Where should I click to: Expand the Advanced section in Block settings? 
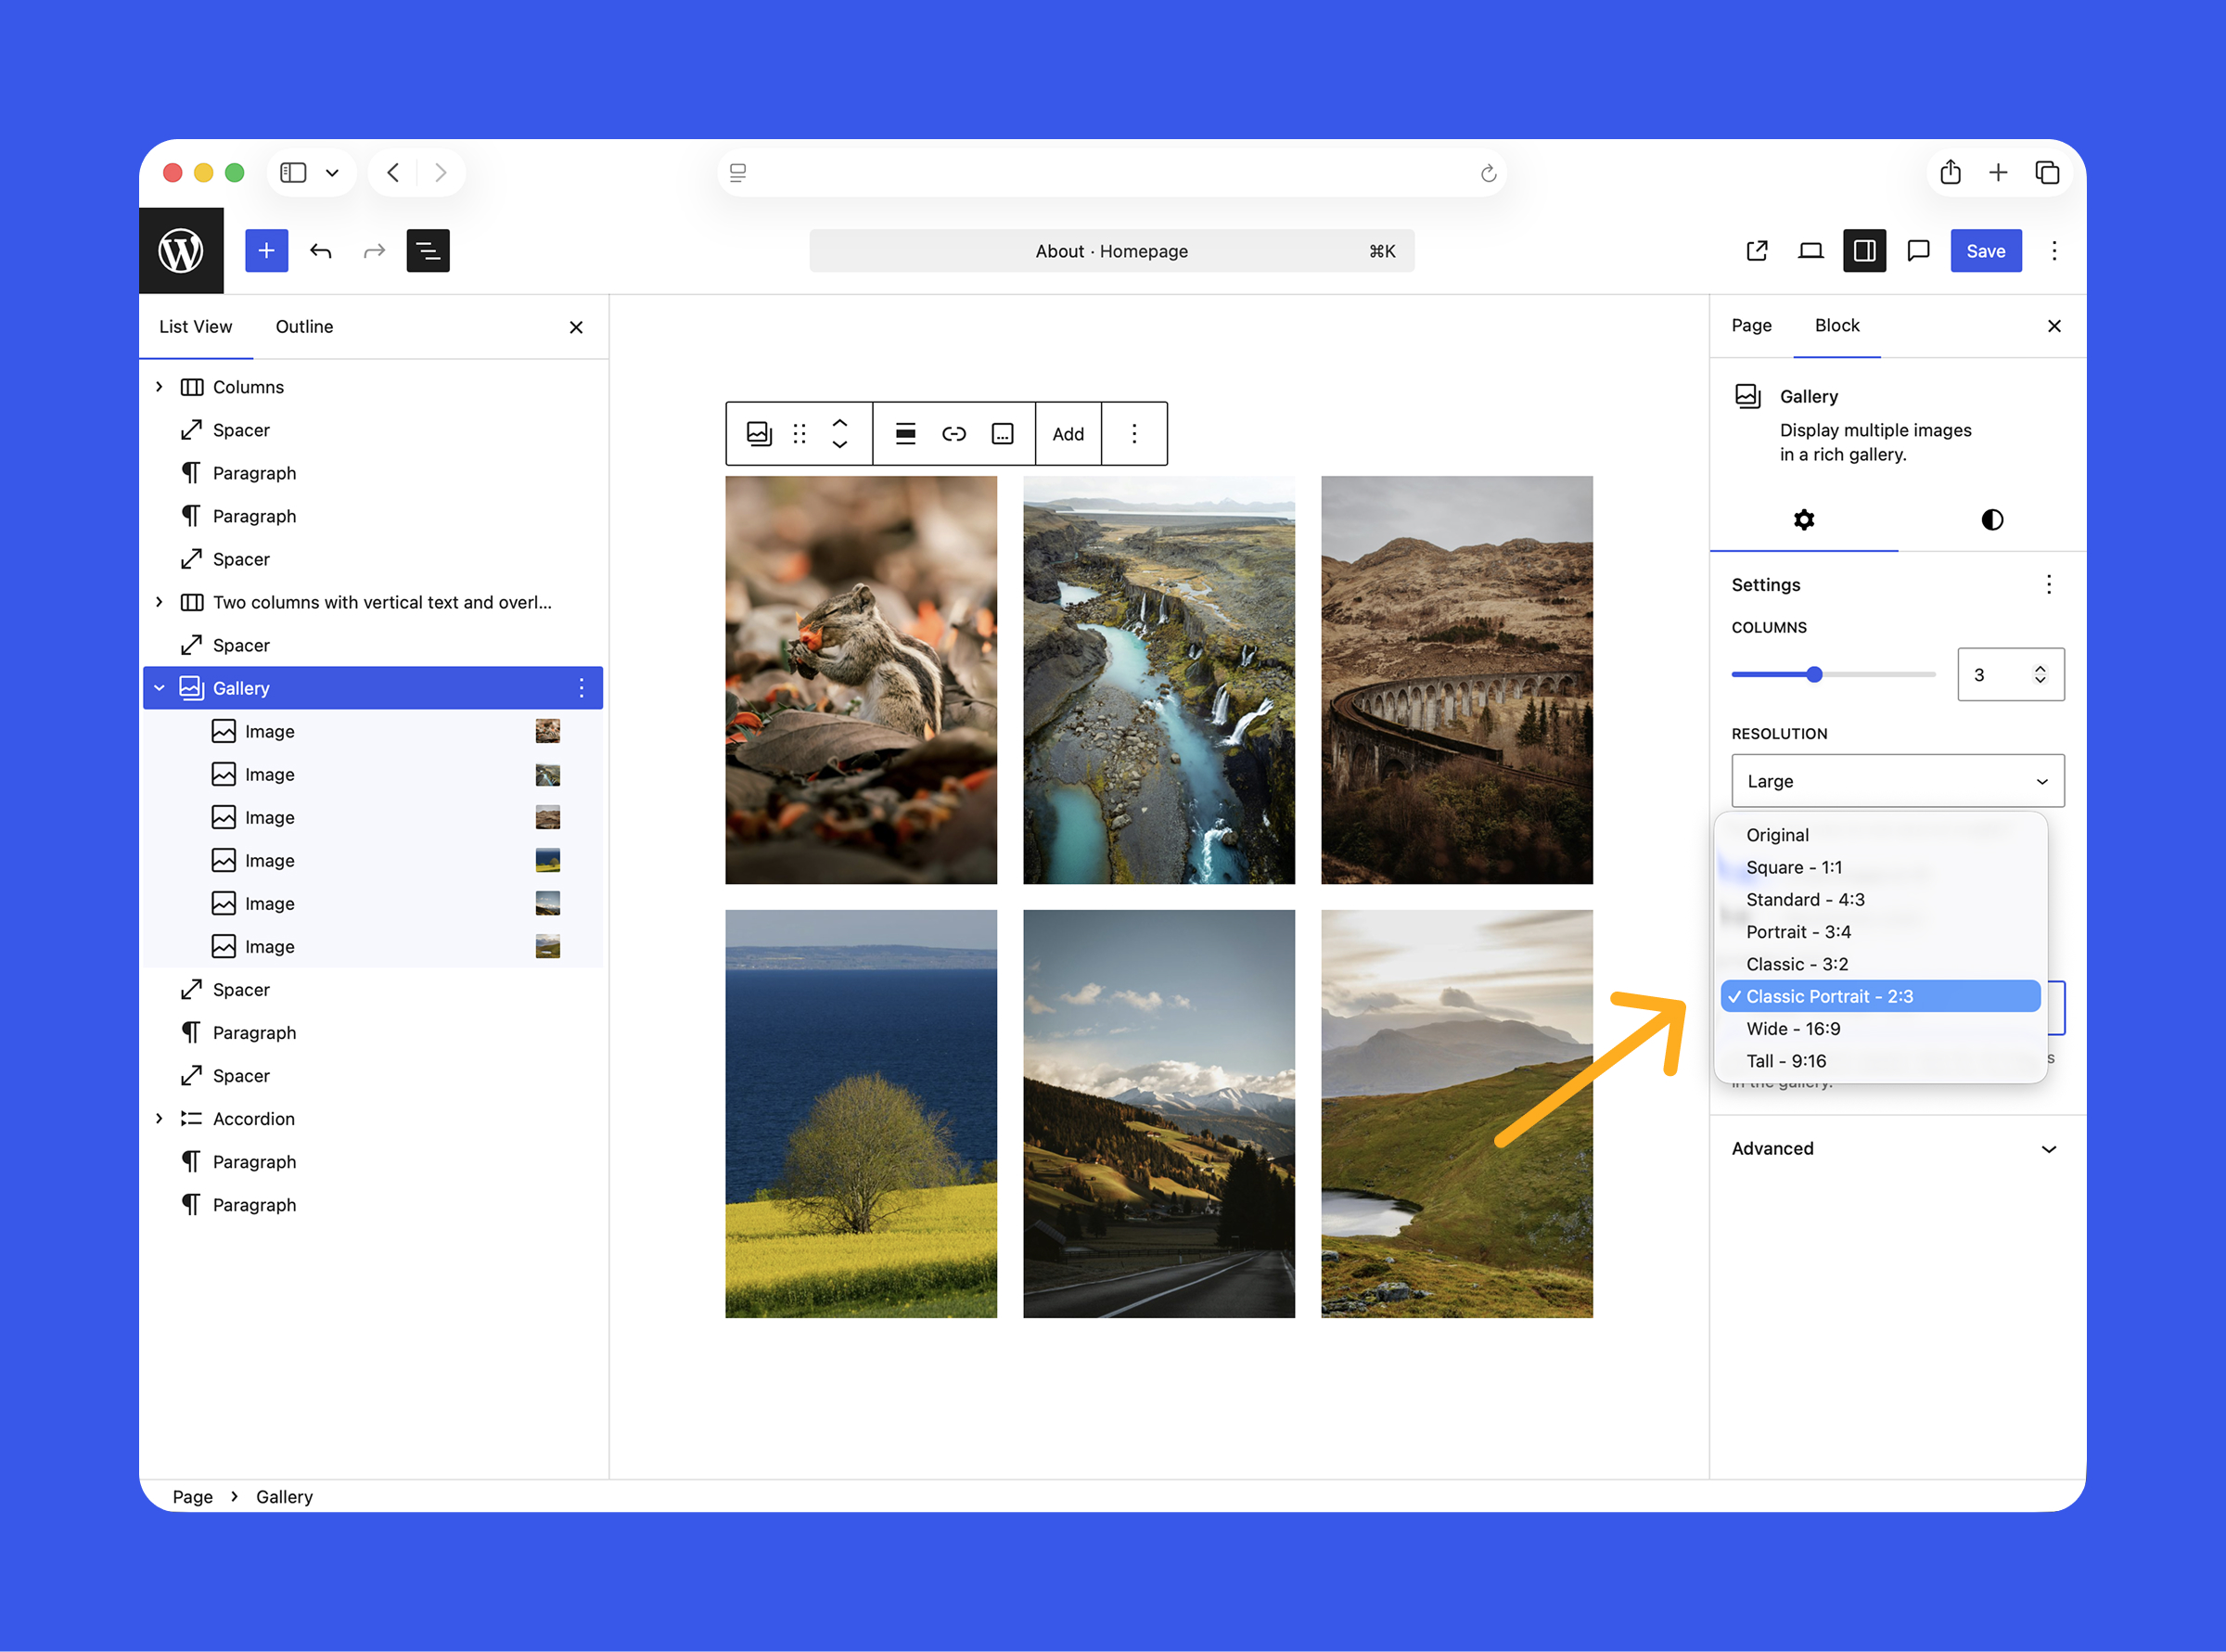click(1894, 1148)
